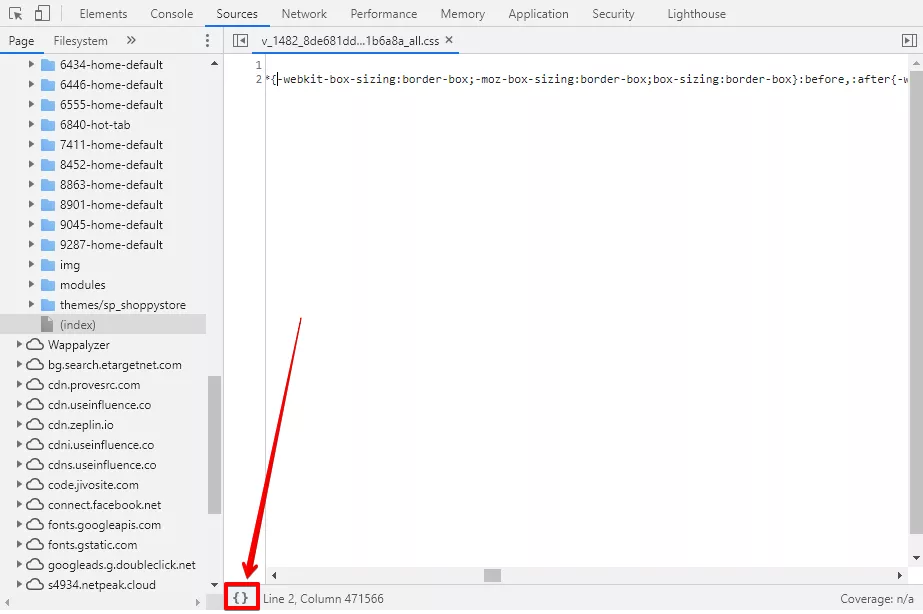Screen dimensions: 923x614
Task: Click the 6840-hot-tab folder icon
Action: coord(48,125)
